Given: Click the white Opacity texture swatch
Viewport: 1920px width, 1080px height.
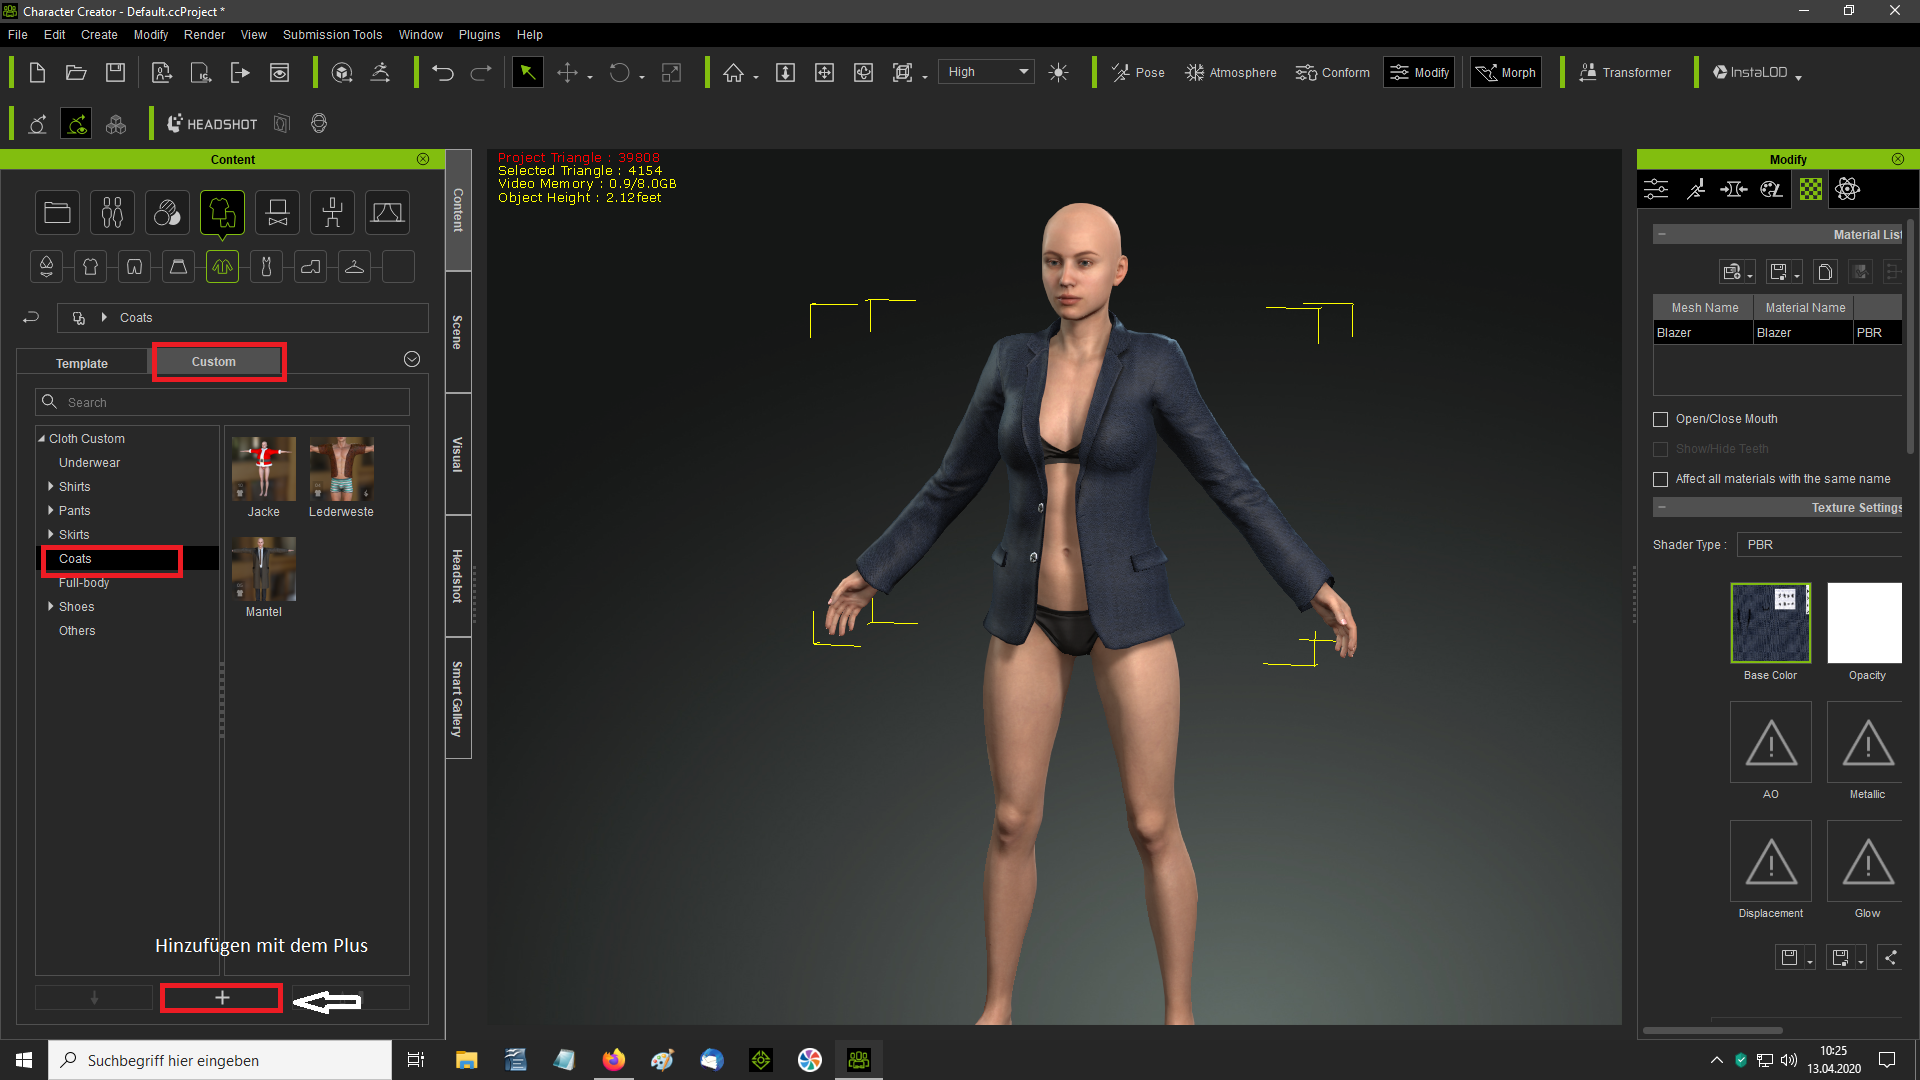Looking at the screenshot, I should [x=1864, y=622].
